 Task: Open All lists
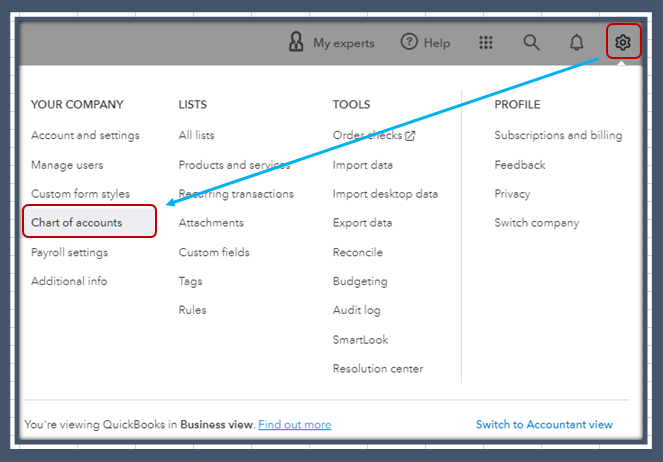pos(196,135)
